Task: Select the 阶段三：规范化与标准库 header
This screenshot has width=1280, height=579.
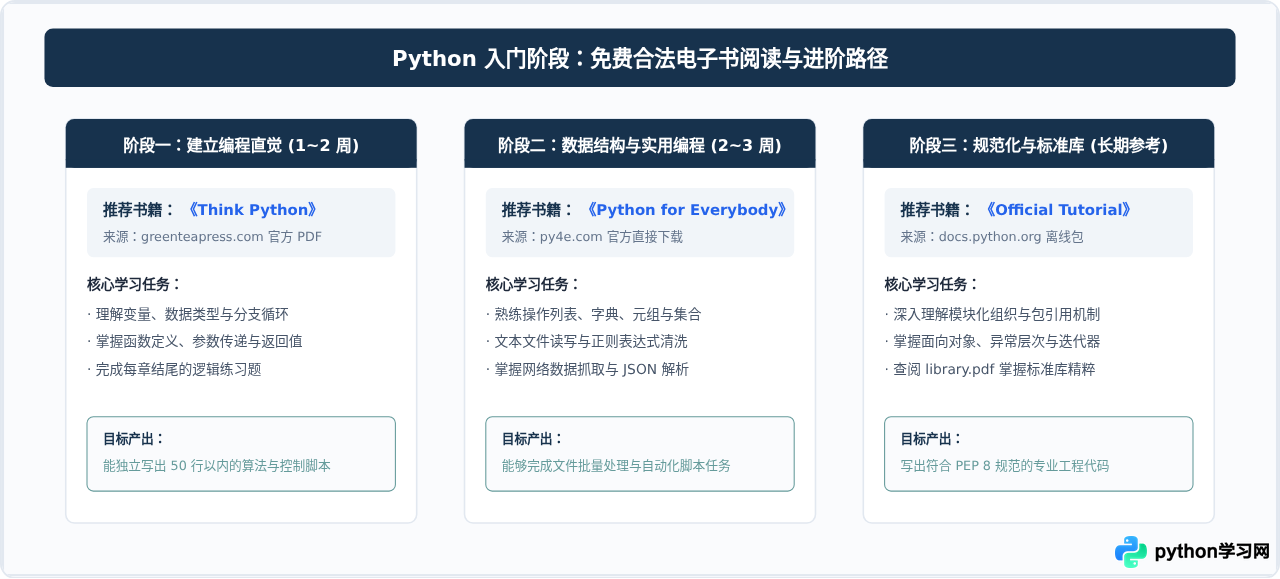Action: click(1038, 145)
